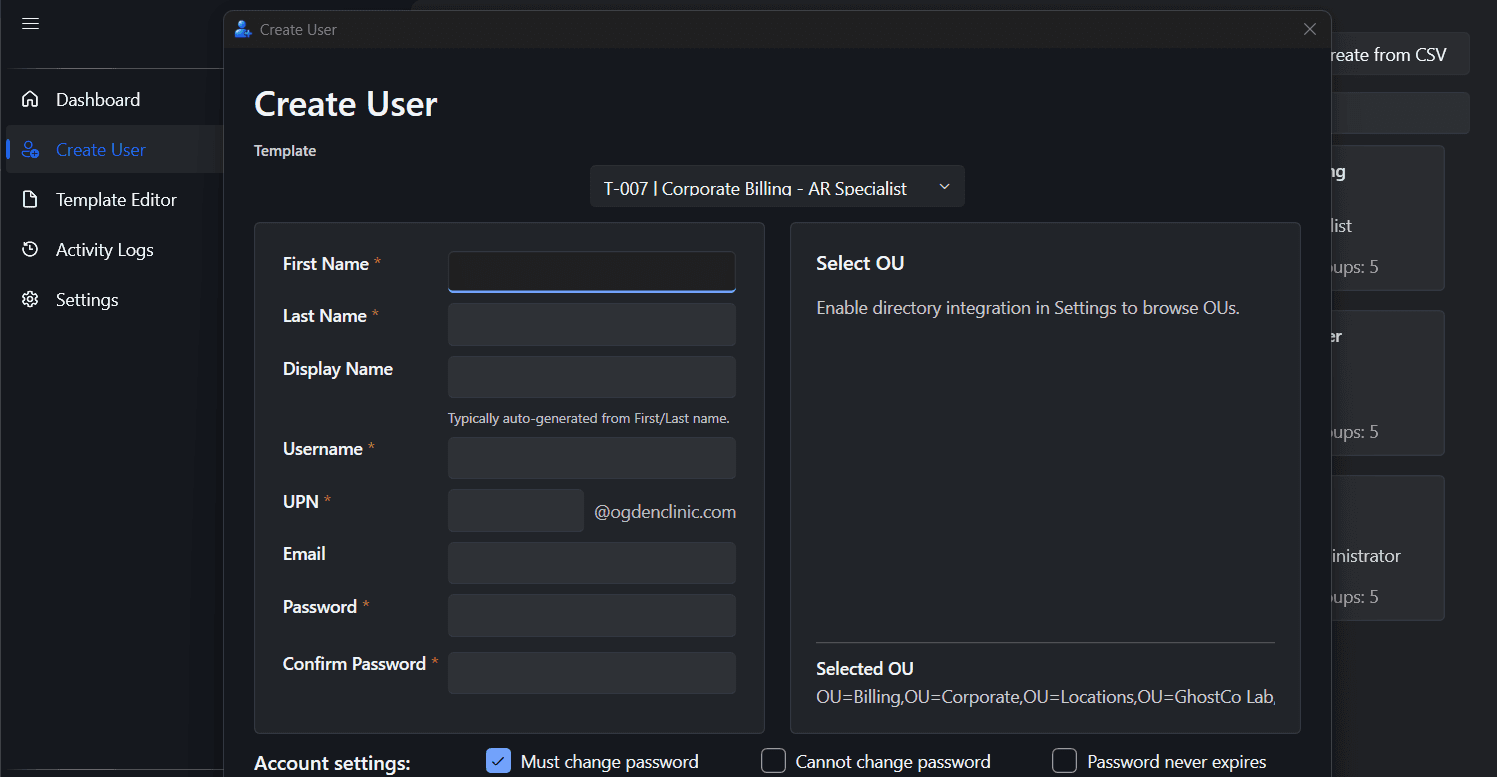Click the Create User dialog title icon

[243, 29]
